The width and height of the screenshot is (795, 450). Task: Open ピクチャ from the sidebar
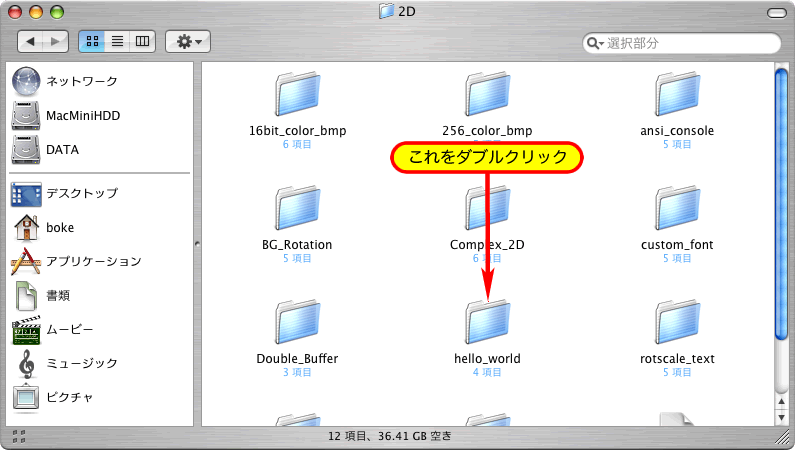tap(53, 397)
